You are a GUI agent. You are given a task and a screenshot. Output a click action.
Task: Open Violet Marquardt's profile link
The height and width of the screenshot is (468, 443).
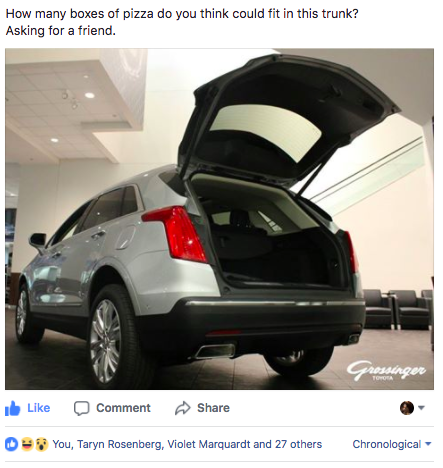209,444
